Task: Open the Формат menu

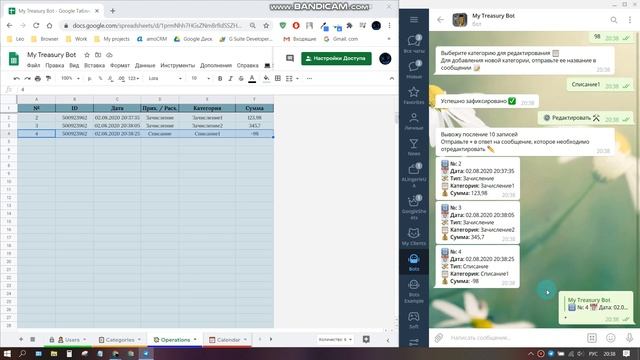Action: pos(120,65)
